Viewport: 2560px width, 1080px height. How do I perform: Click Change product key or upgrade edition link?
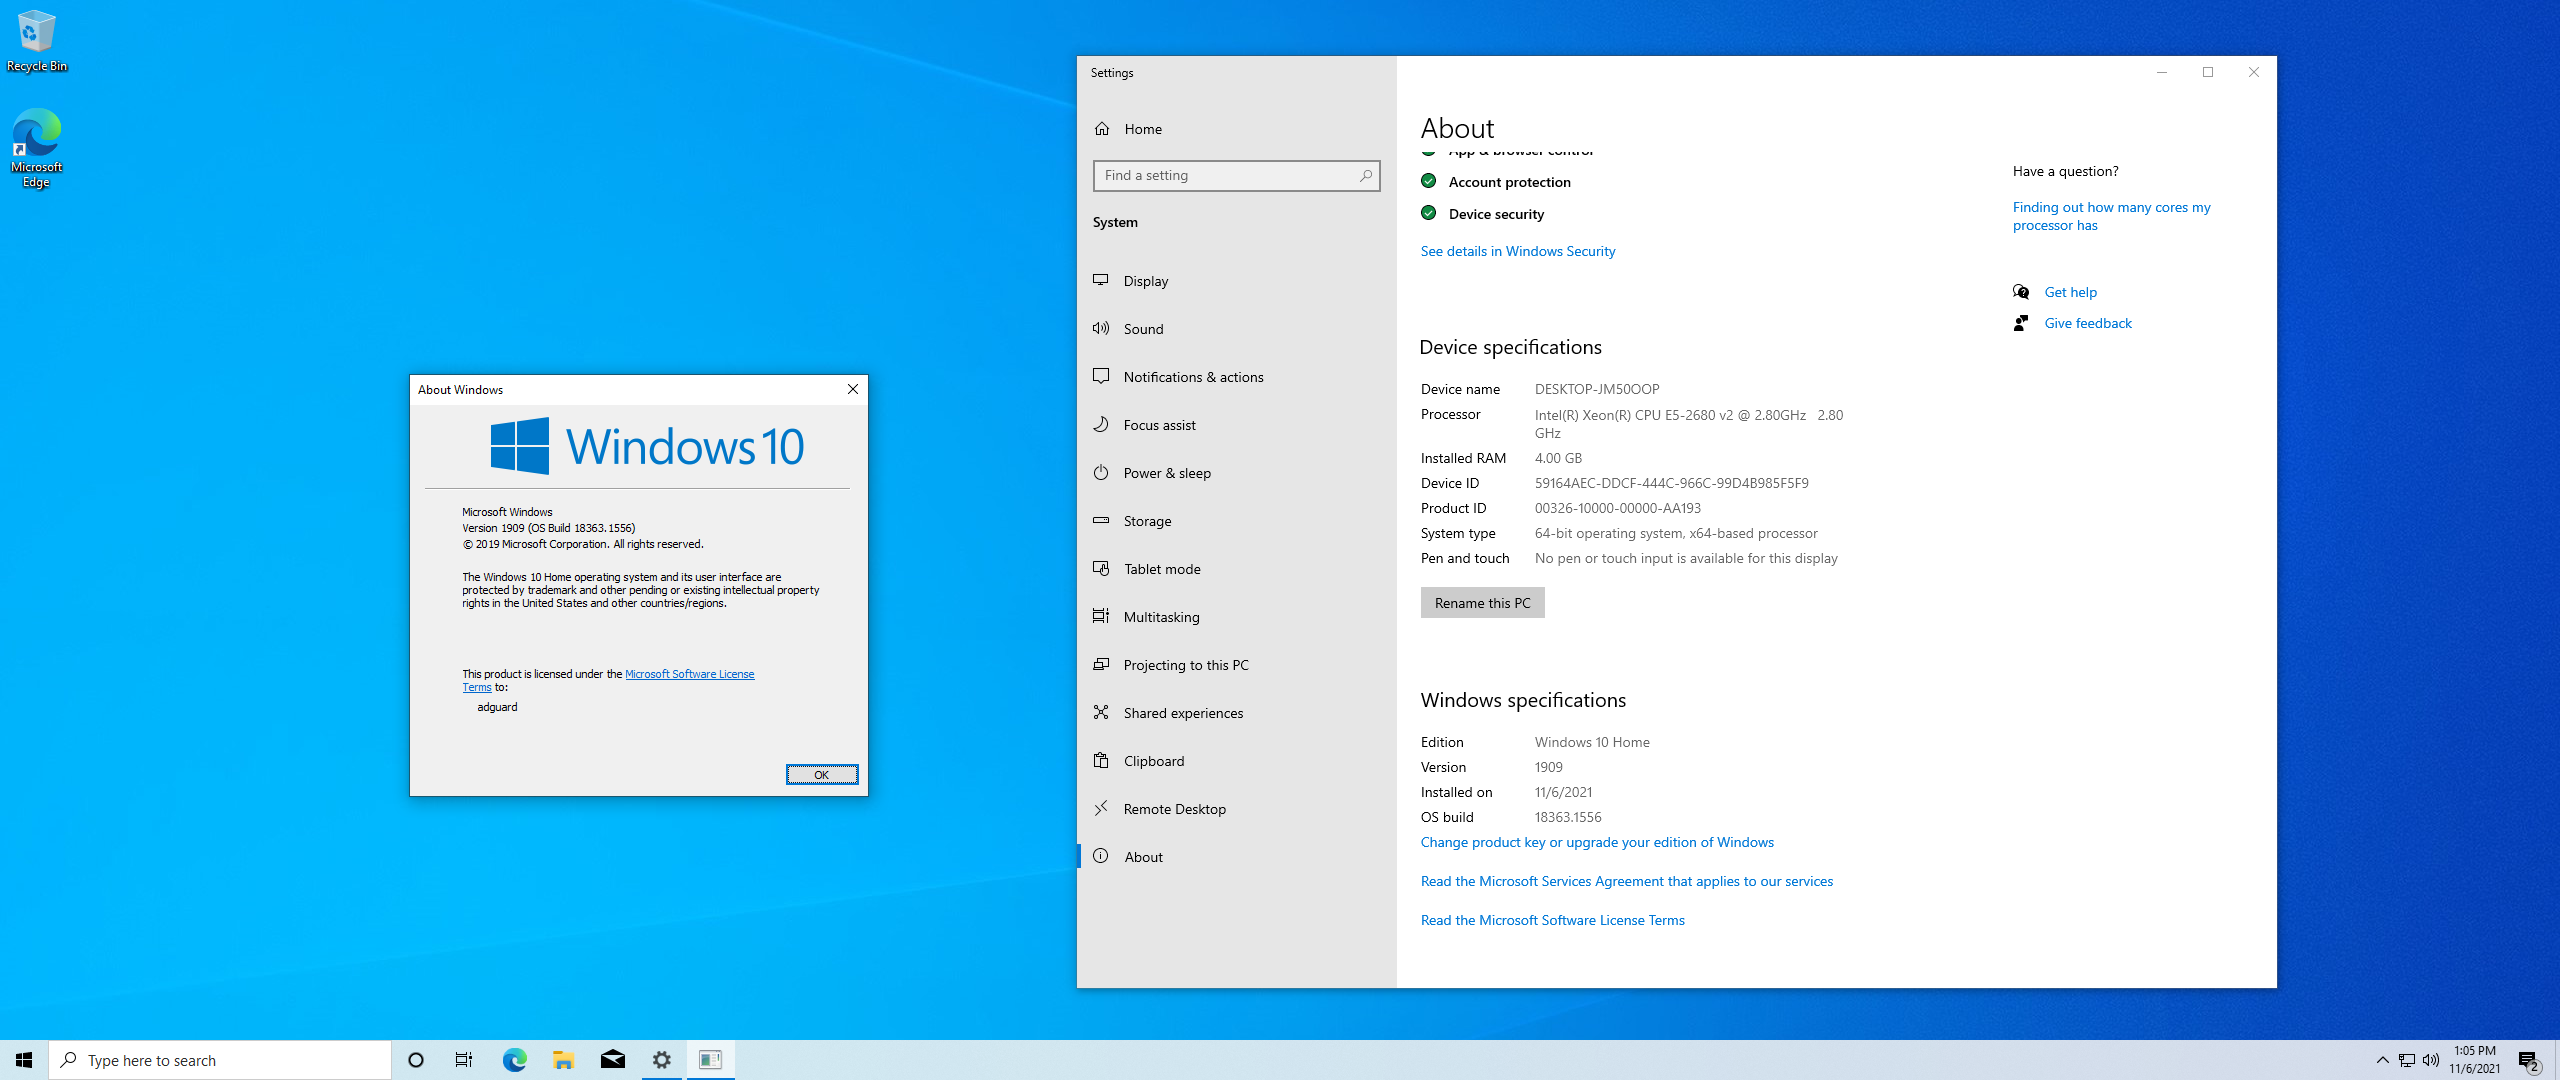(x=1597, y=842)
